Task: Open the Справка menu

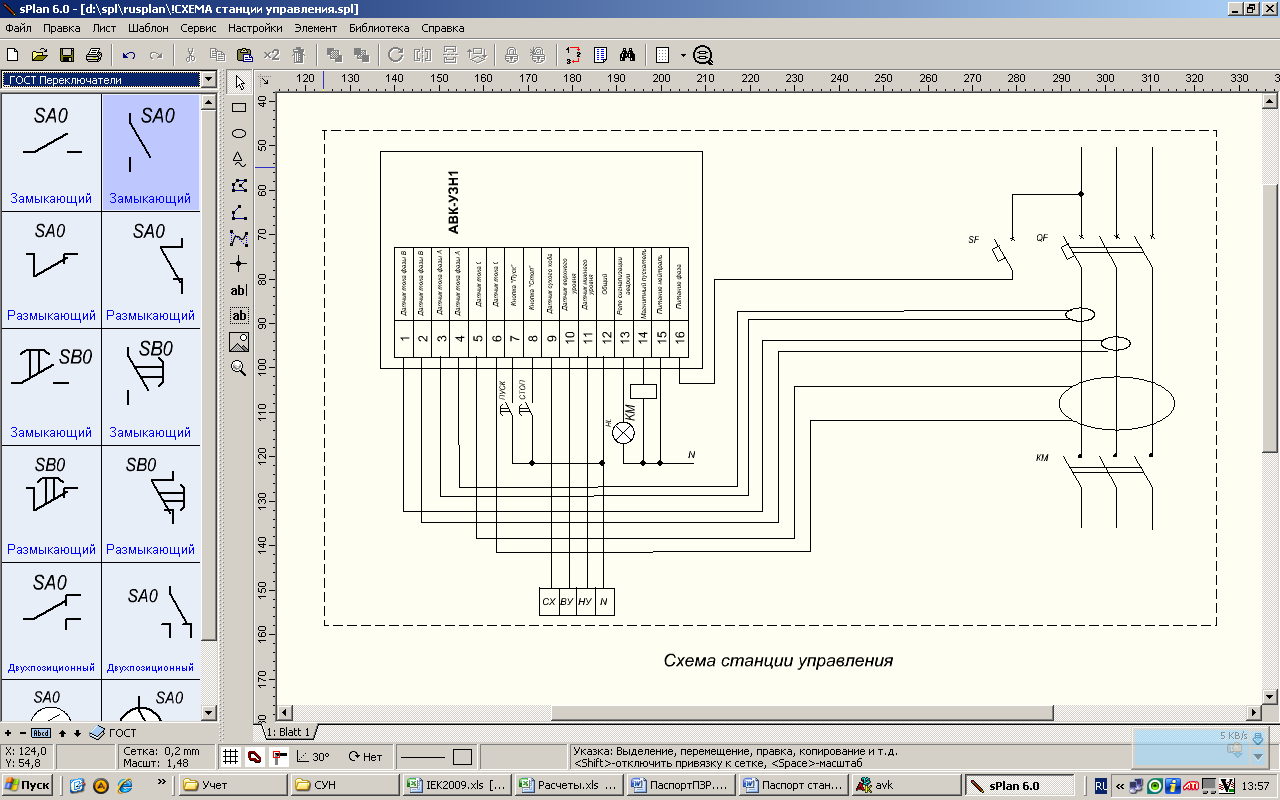Action: 443,28
